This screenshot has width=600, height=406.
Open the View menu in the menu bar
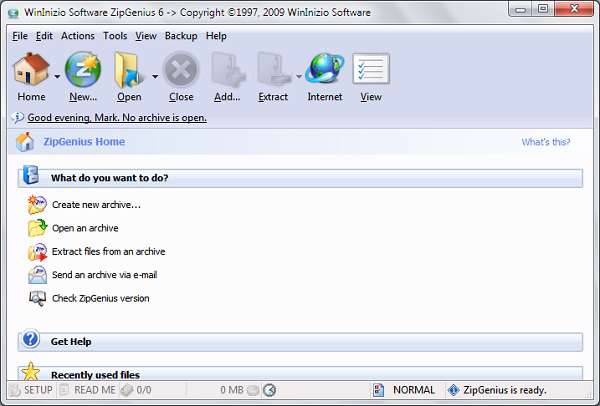[x=146, y=36]
